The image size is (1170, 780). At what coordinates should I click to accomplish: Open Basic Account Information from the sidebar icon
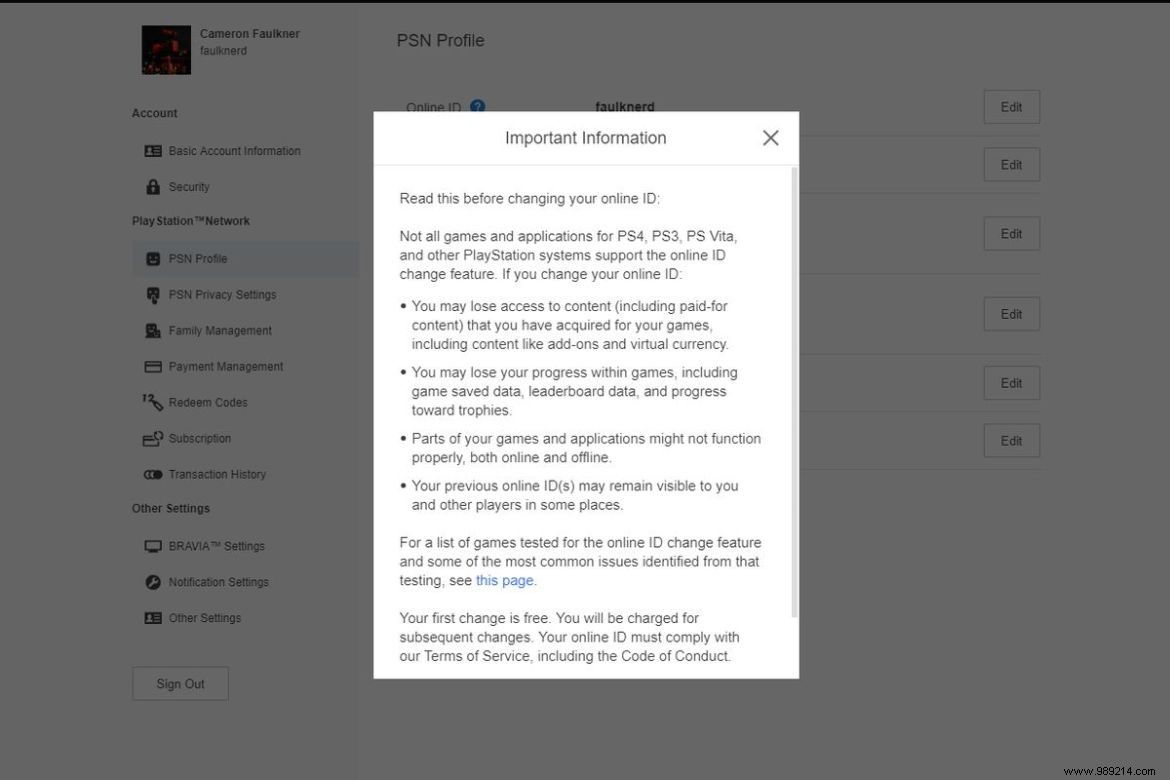(x=152, y=150)
